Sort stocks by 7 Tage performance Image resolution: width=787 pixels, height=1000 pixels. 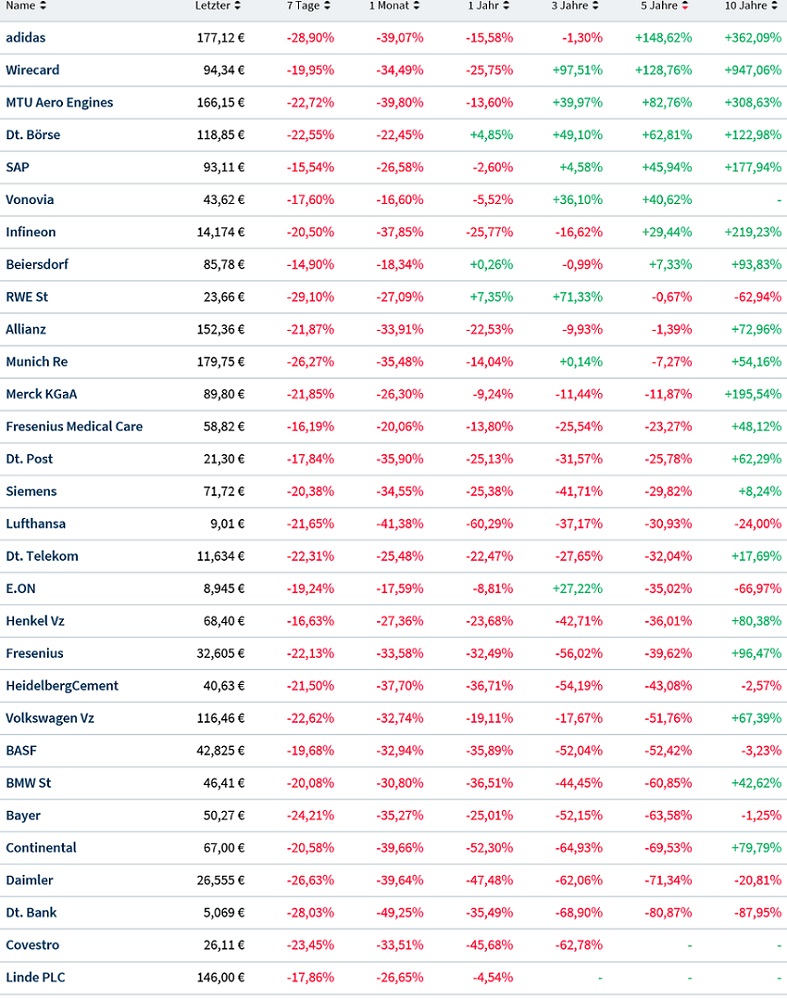tap(325, 7)
